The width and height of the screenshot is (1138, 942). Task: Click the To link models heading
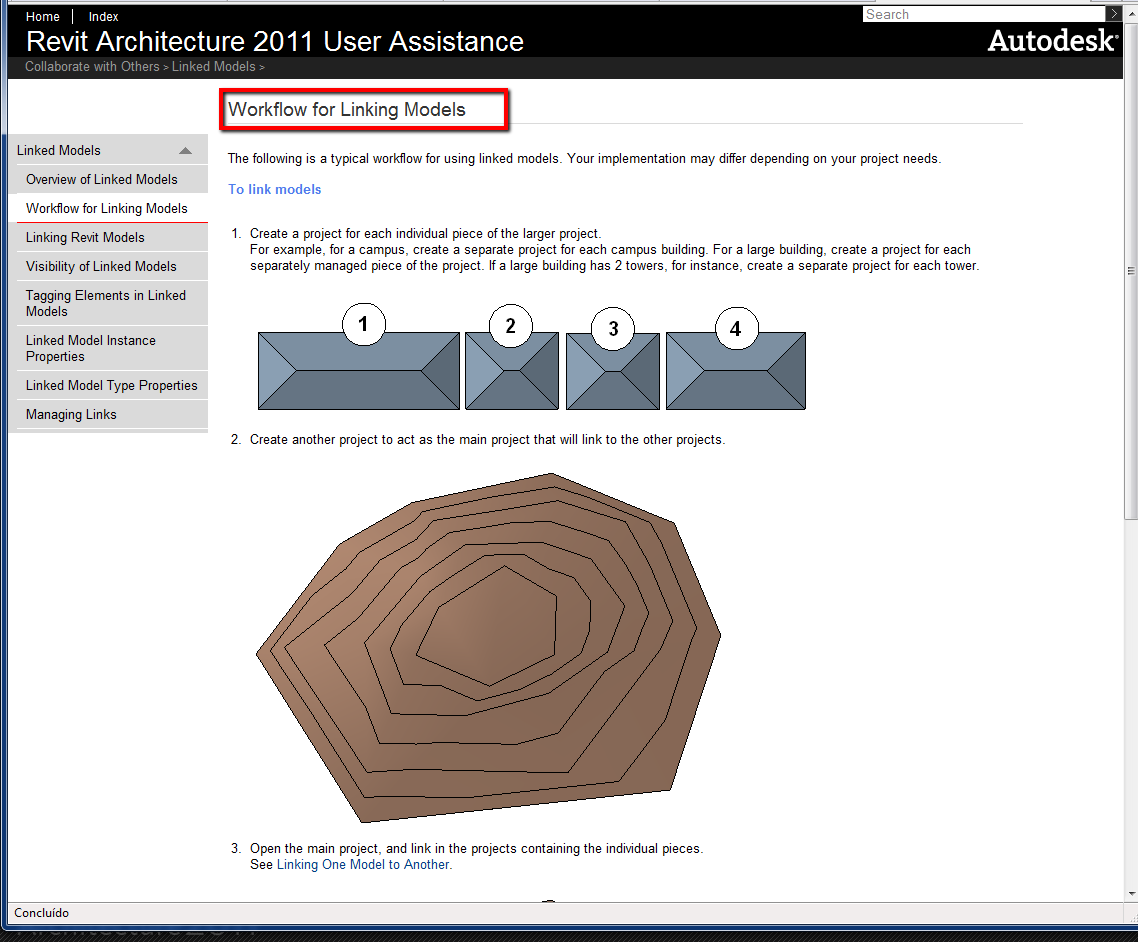(274, 189)
